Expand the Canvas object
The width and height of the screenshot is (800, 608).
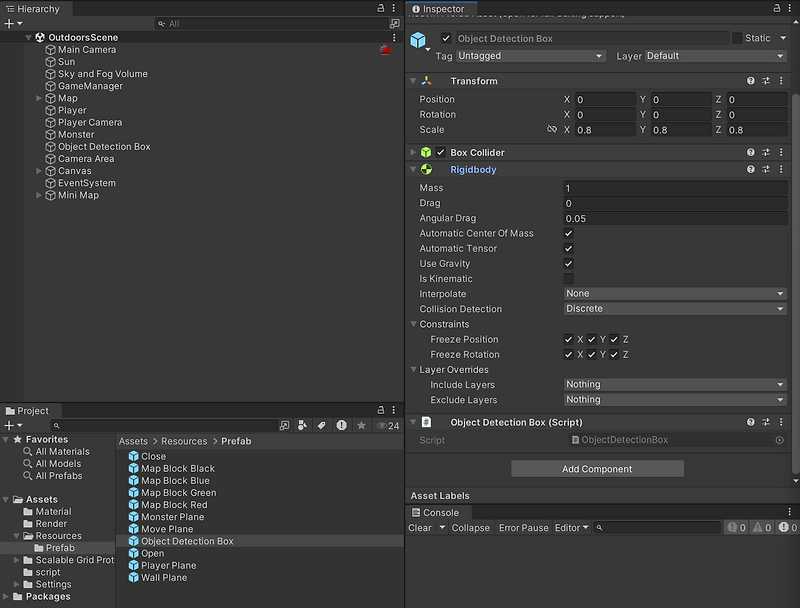(x=38, y=171)
